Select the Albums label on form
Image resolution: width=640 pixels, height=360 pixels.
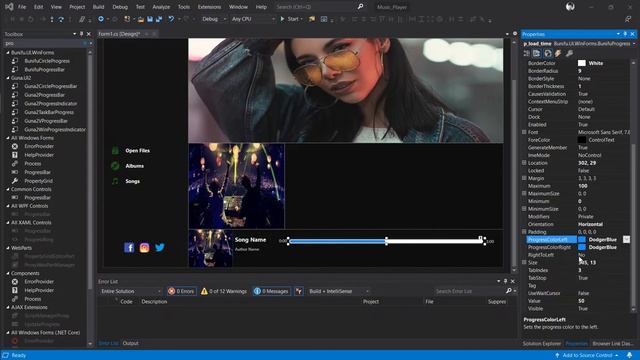[x=135, y=166]
